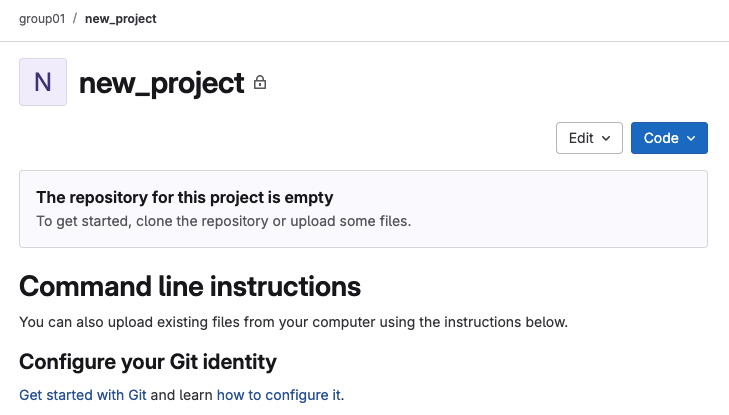729x415 pixels.
Task: Click the "To get started, clone the repository" text
Action: coord(223,220)
